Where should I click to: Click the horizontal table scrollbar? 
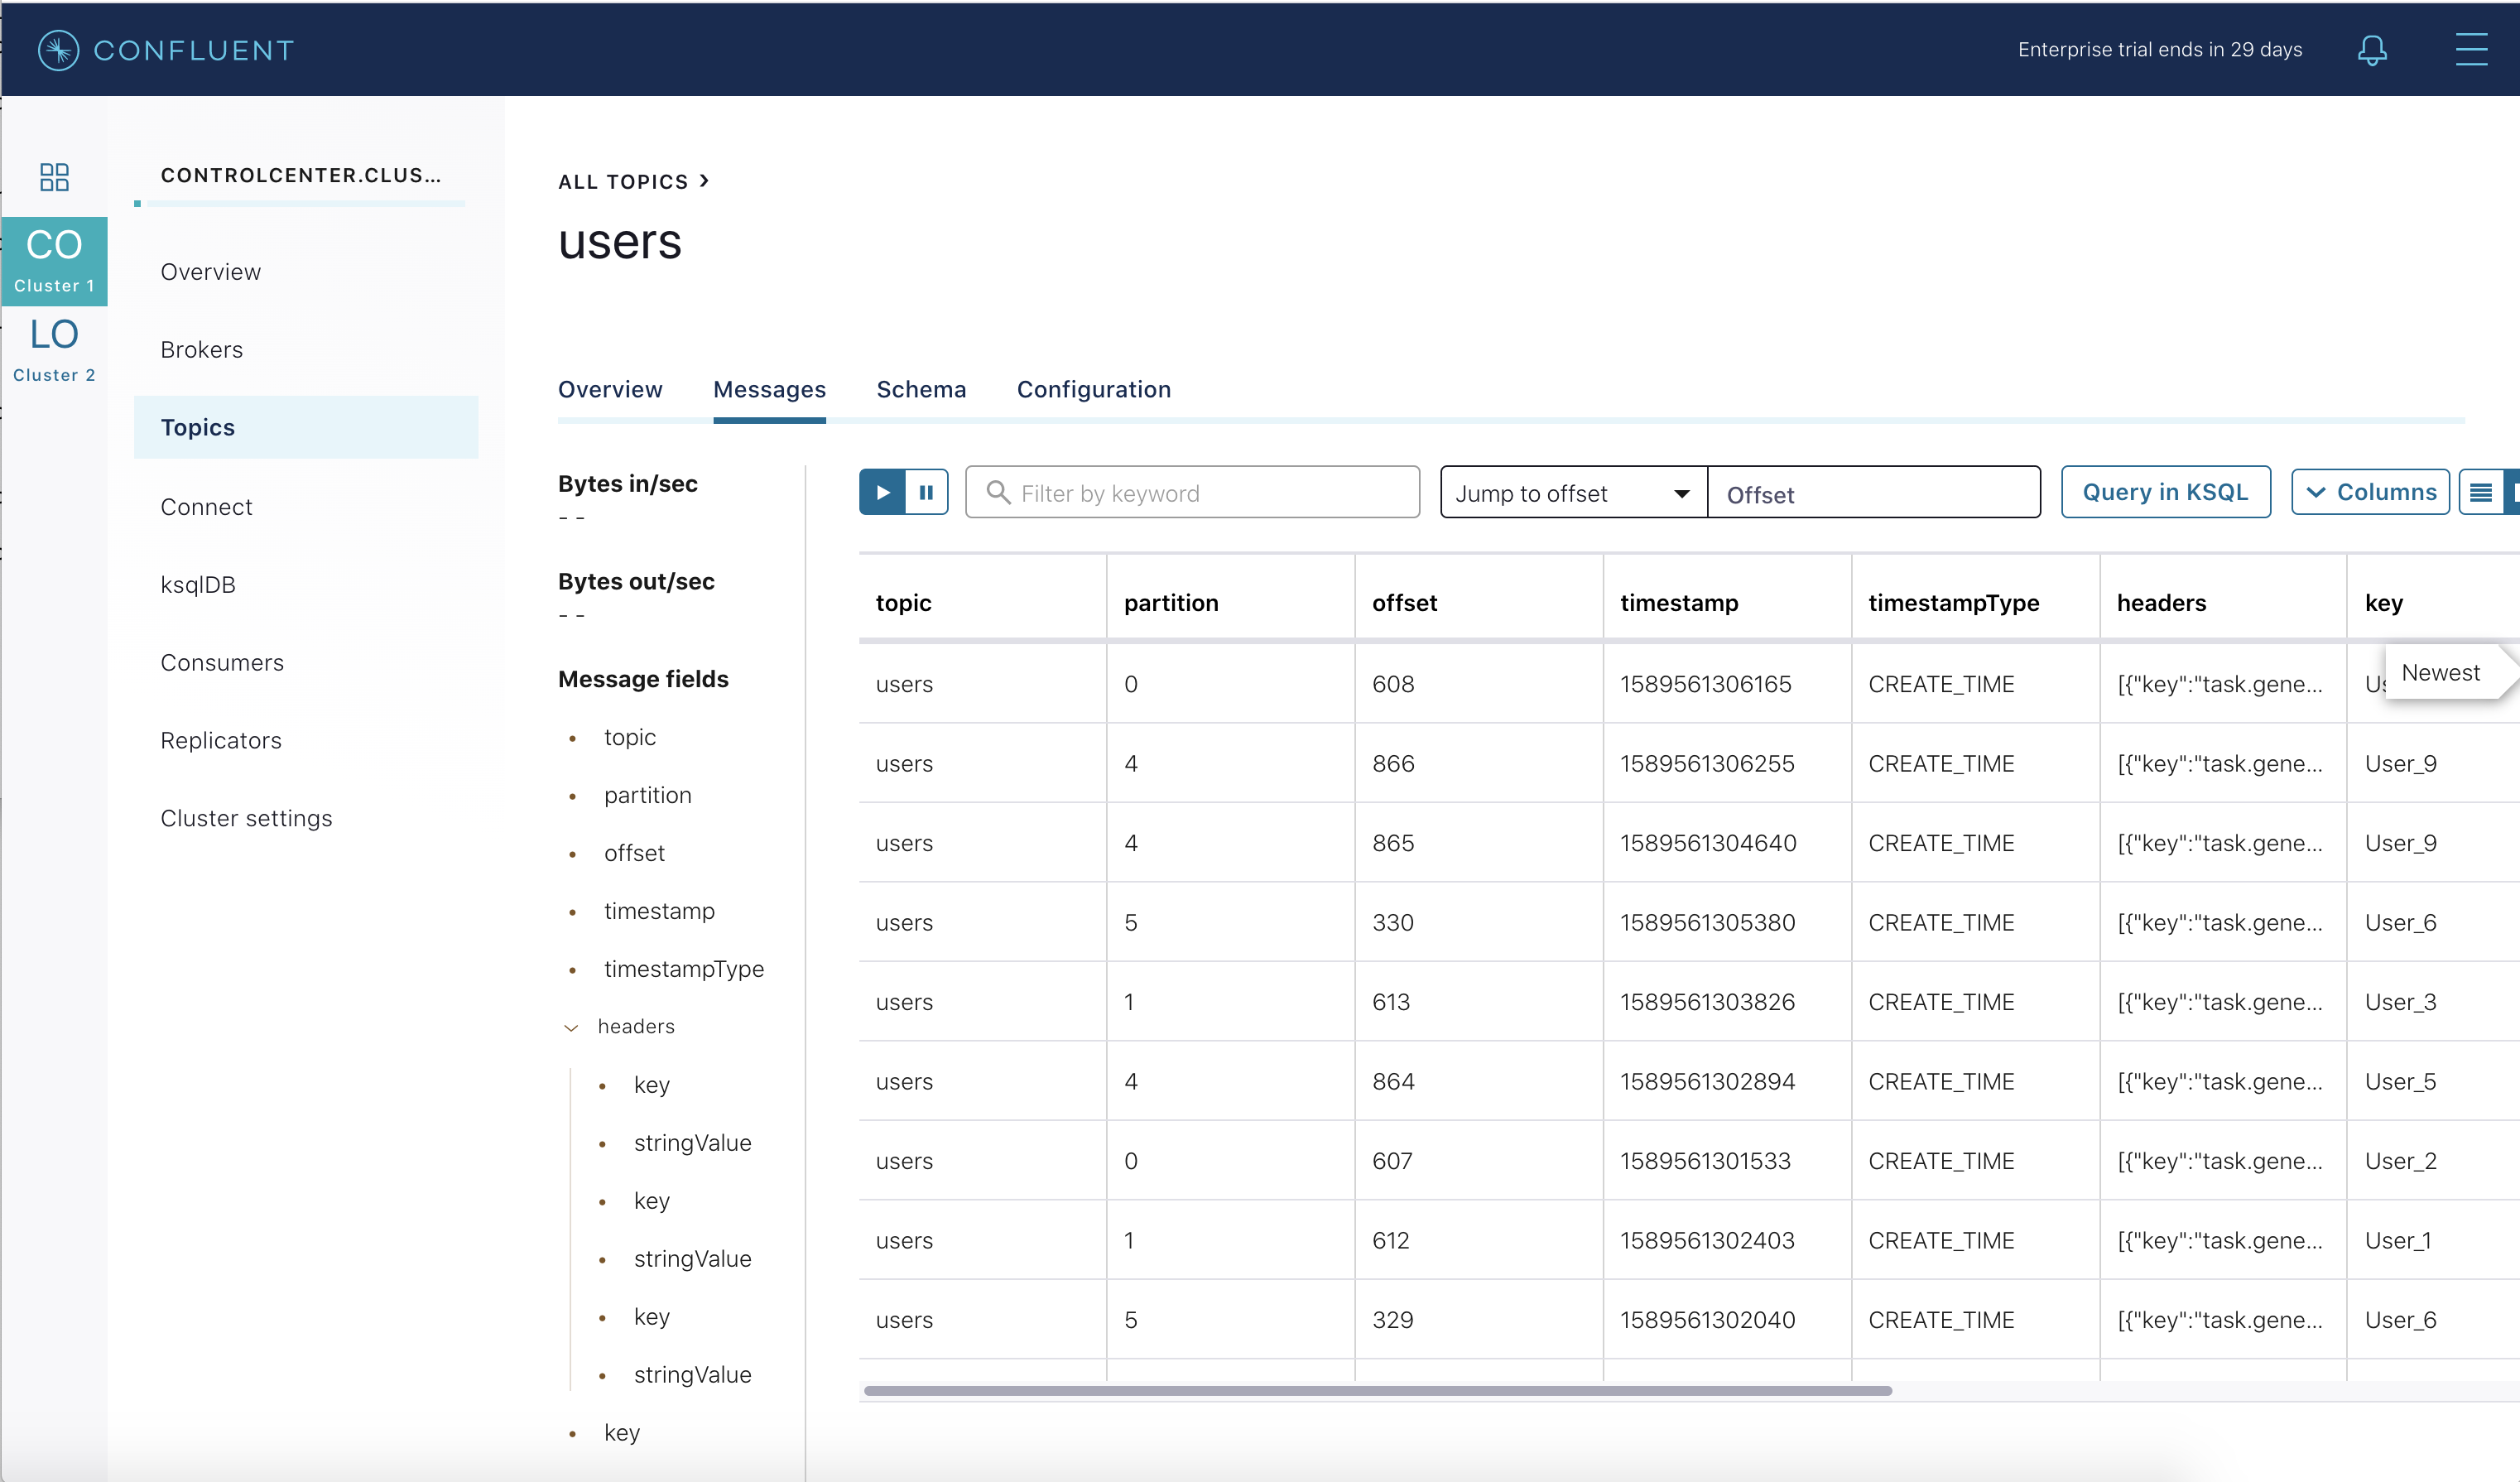[1377, 1390]
